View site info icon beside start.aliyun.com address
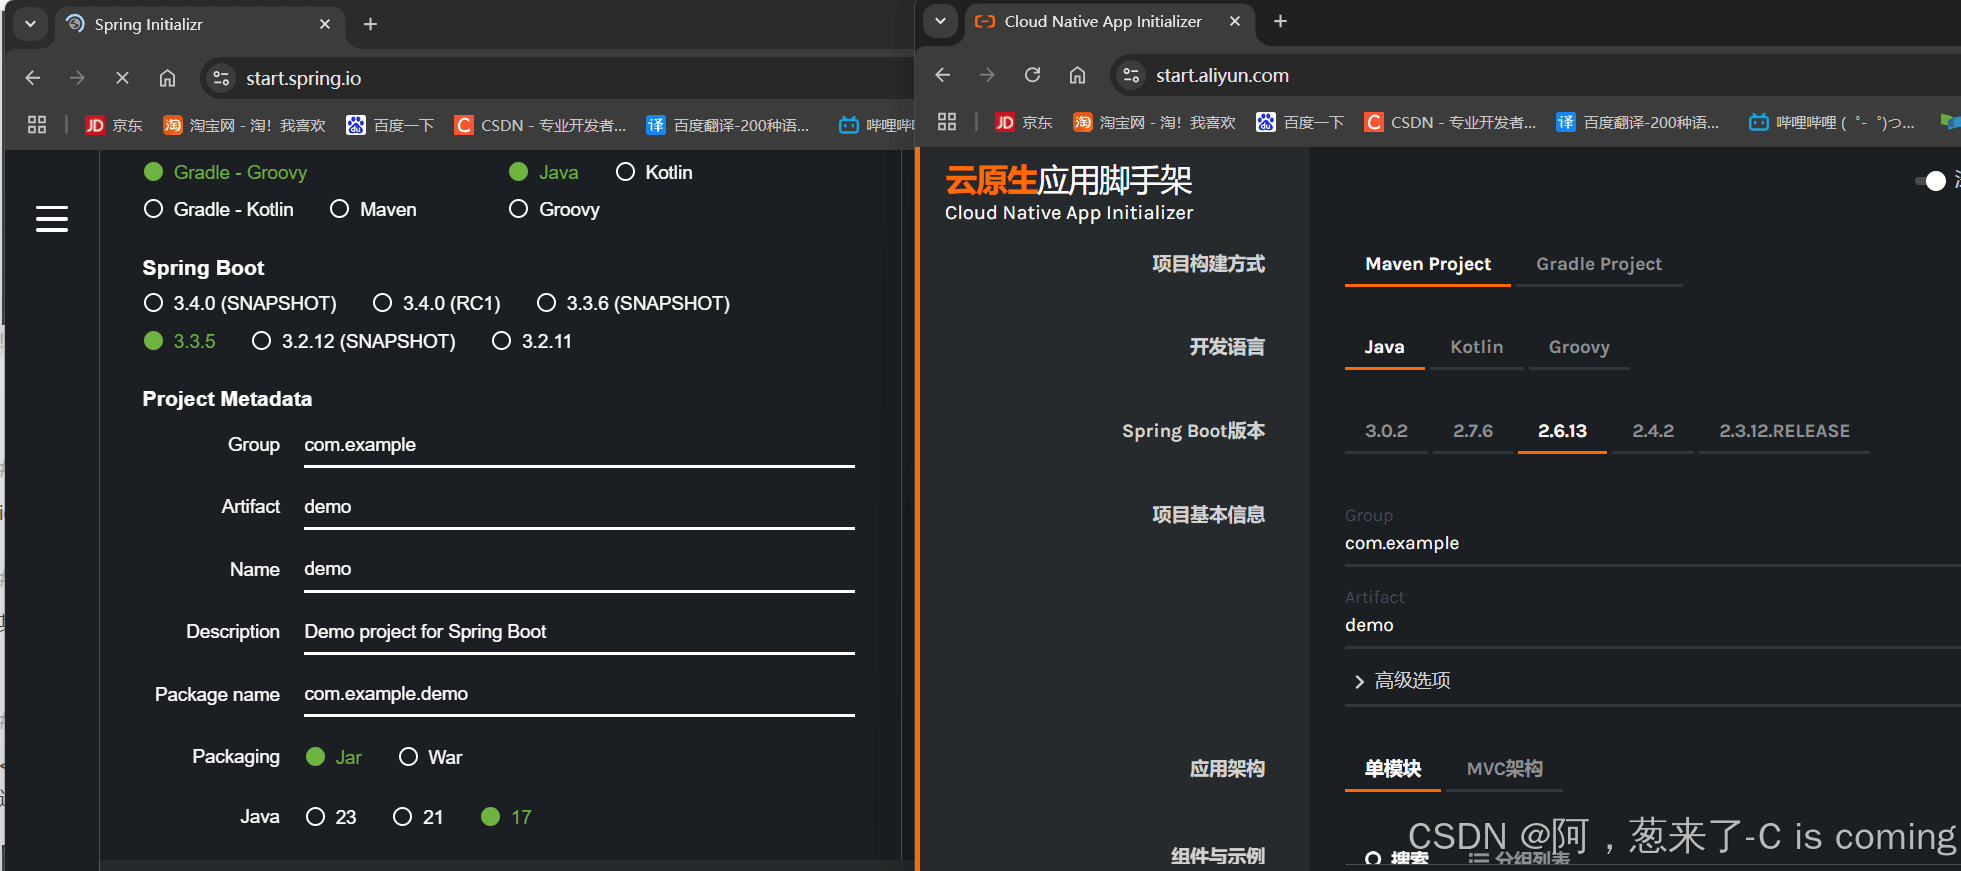The width and height of the screenshot is (1961, 871). pos(1131,75)
